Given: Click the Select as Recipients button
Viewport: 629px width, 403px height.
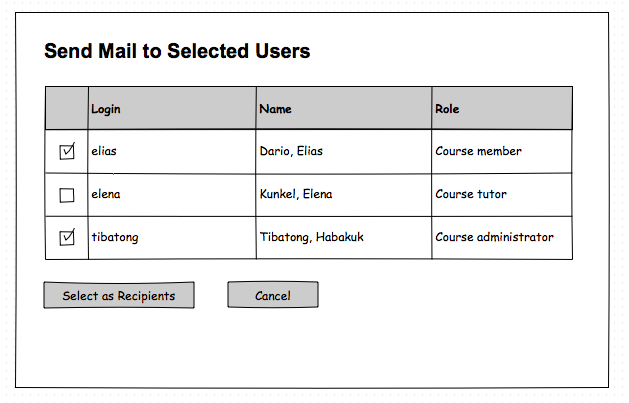Looking at the screenshot, I should 118,295.
